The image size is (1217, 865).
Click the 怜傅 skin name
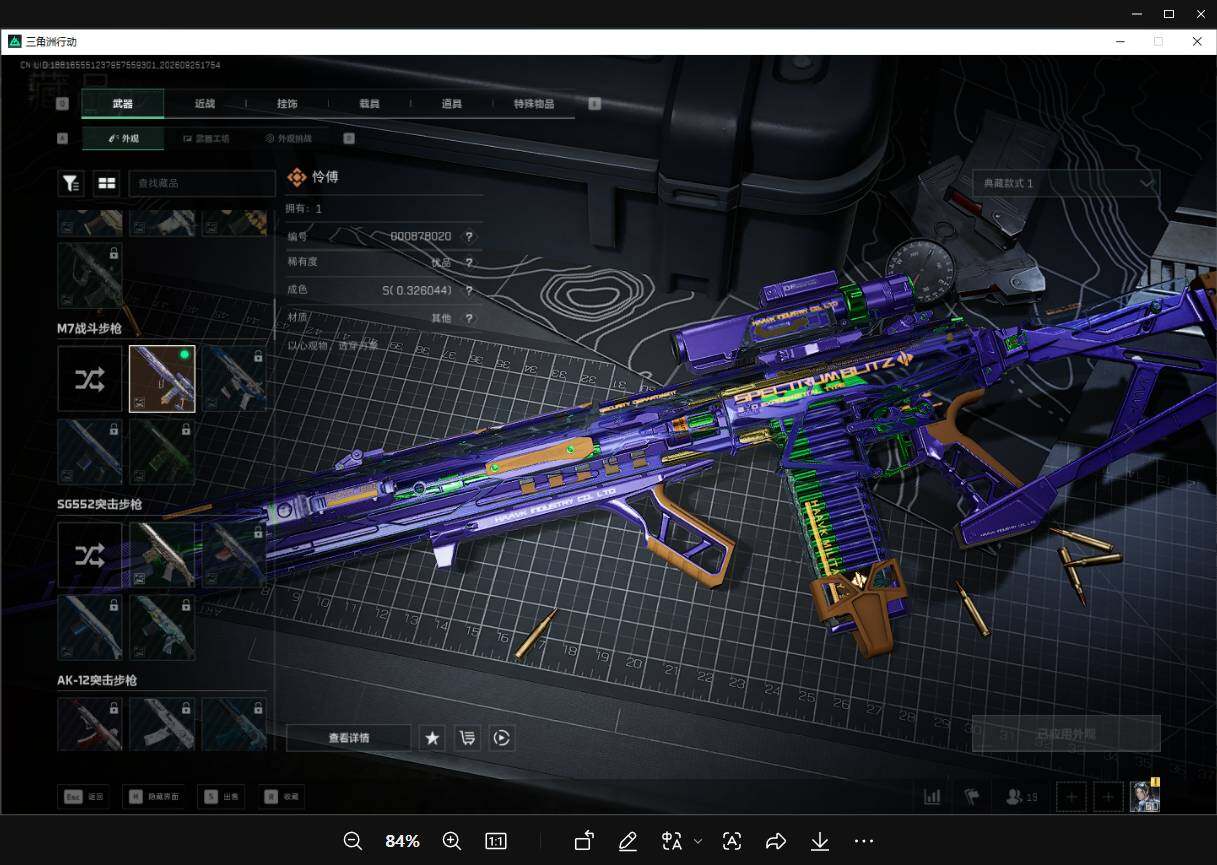[325, 177]
